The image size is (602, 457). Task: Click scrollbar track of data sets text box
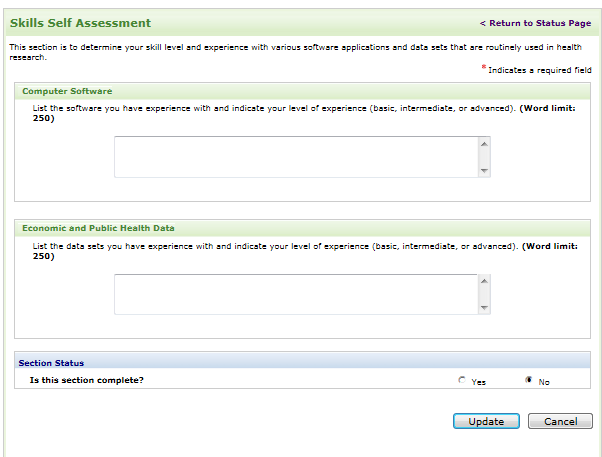[484, 294]
